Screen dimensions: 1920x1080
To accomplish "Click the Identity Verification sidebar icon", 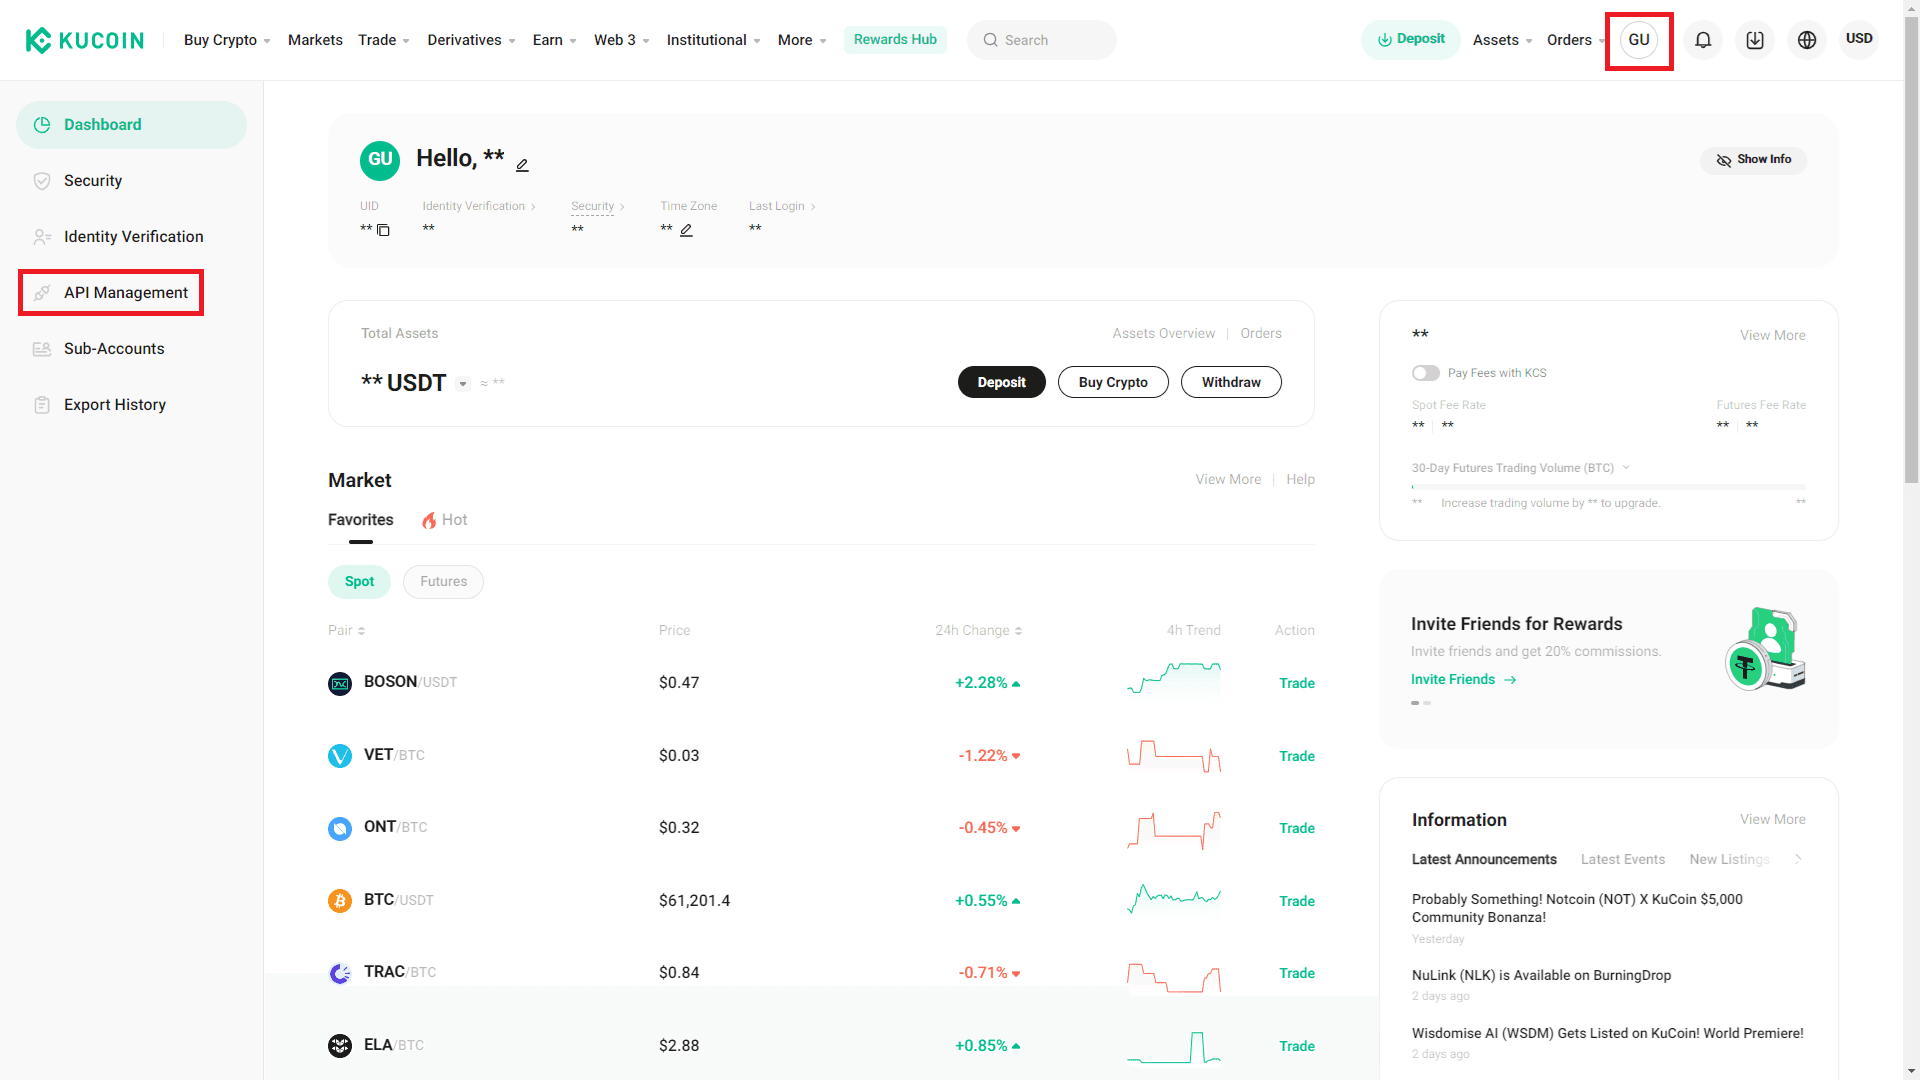I will (42, 237).
